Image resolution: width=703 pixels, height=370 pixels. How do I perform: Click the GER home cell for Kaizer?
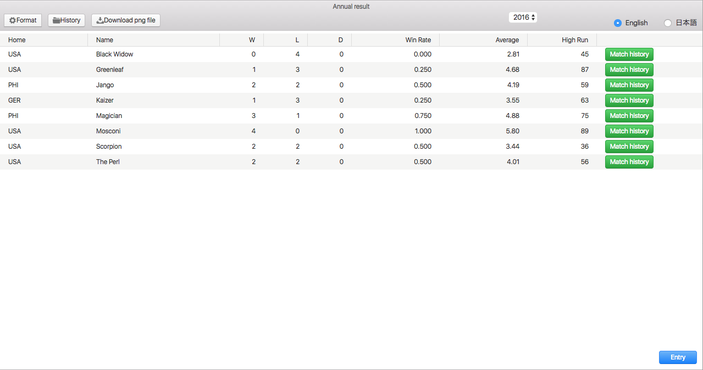[14, 100]
